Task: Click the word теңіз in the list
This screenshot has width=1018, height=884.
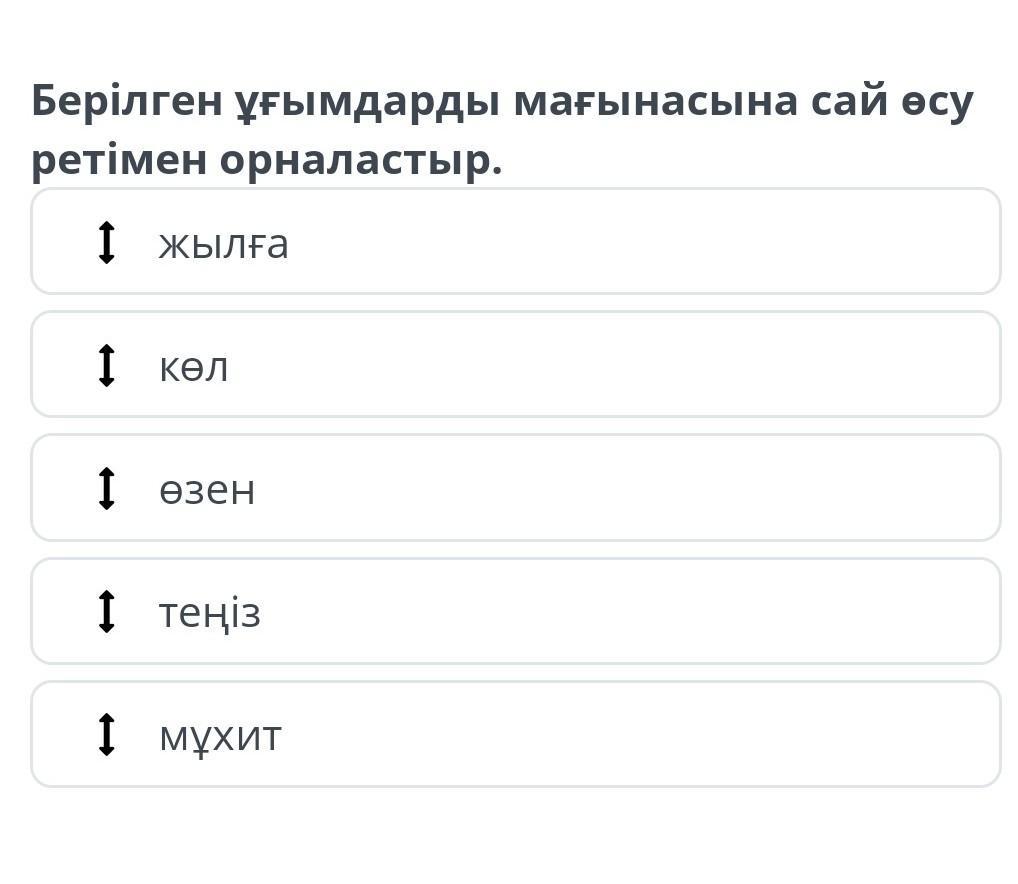Action: click(209, 613)
